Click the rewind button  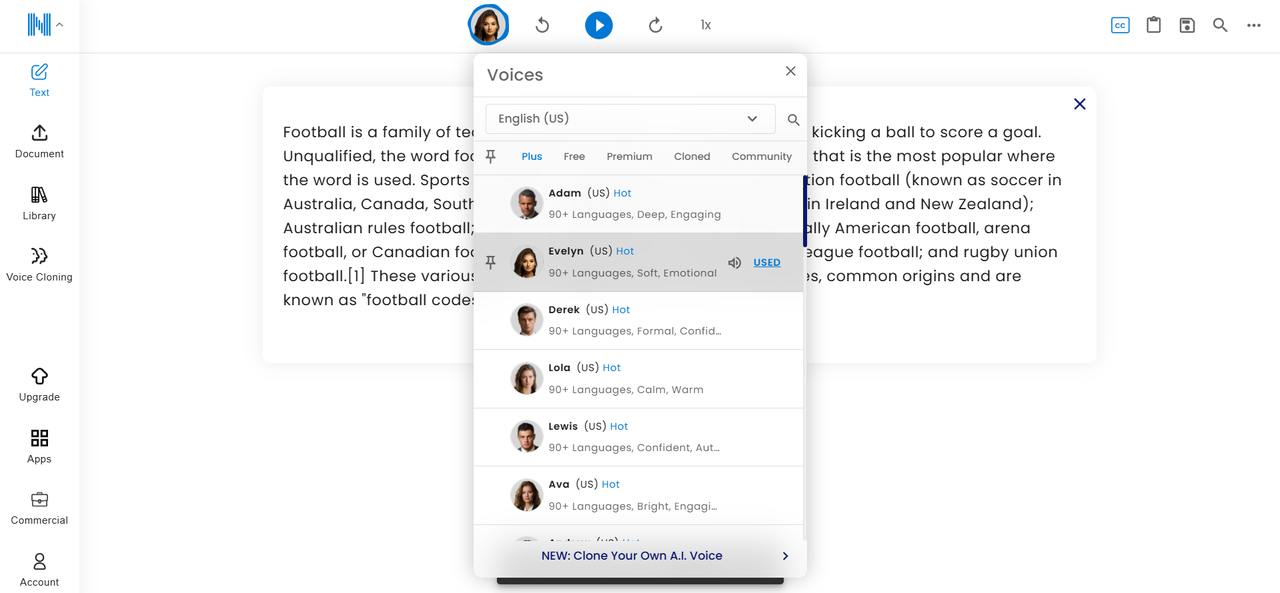[542, 25]
